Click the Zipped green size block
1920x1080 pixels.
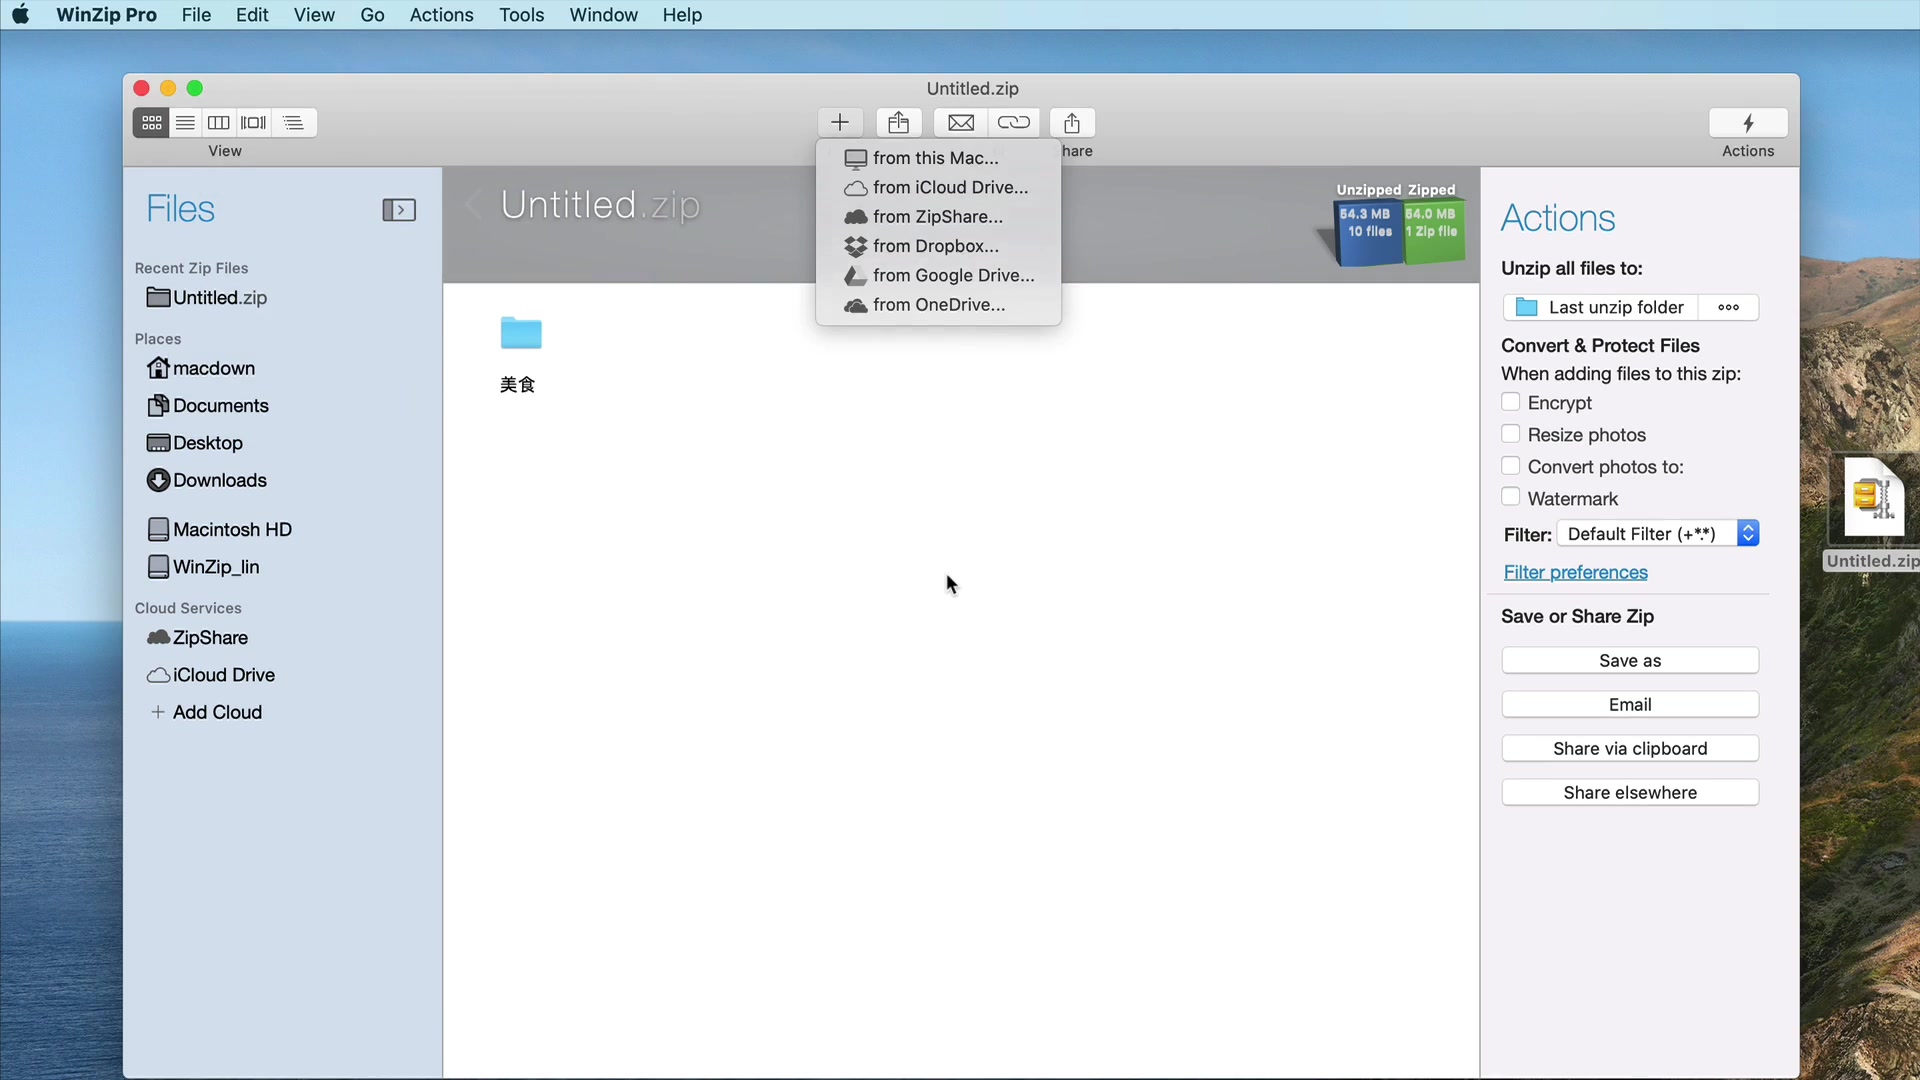1433,232
